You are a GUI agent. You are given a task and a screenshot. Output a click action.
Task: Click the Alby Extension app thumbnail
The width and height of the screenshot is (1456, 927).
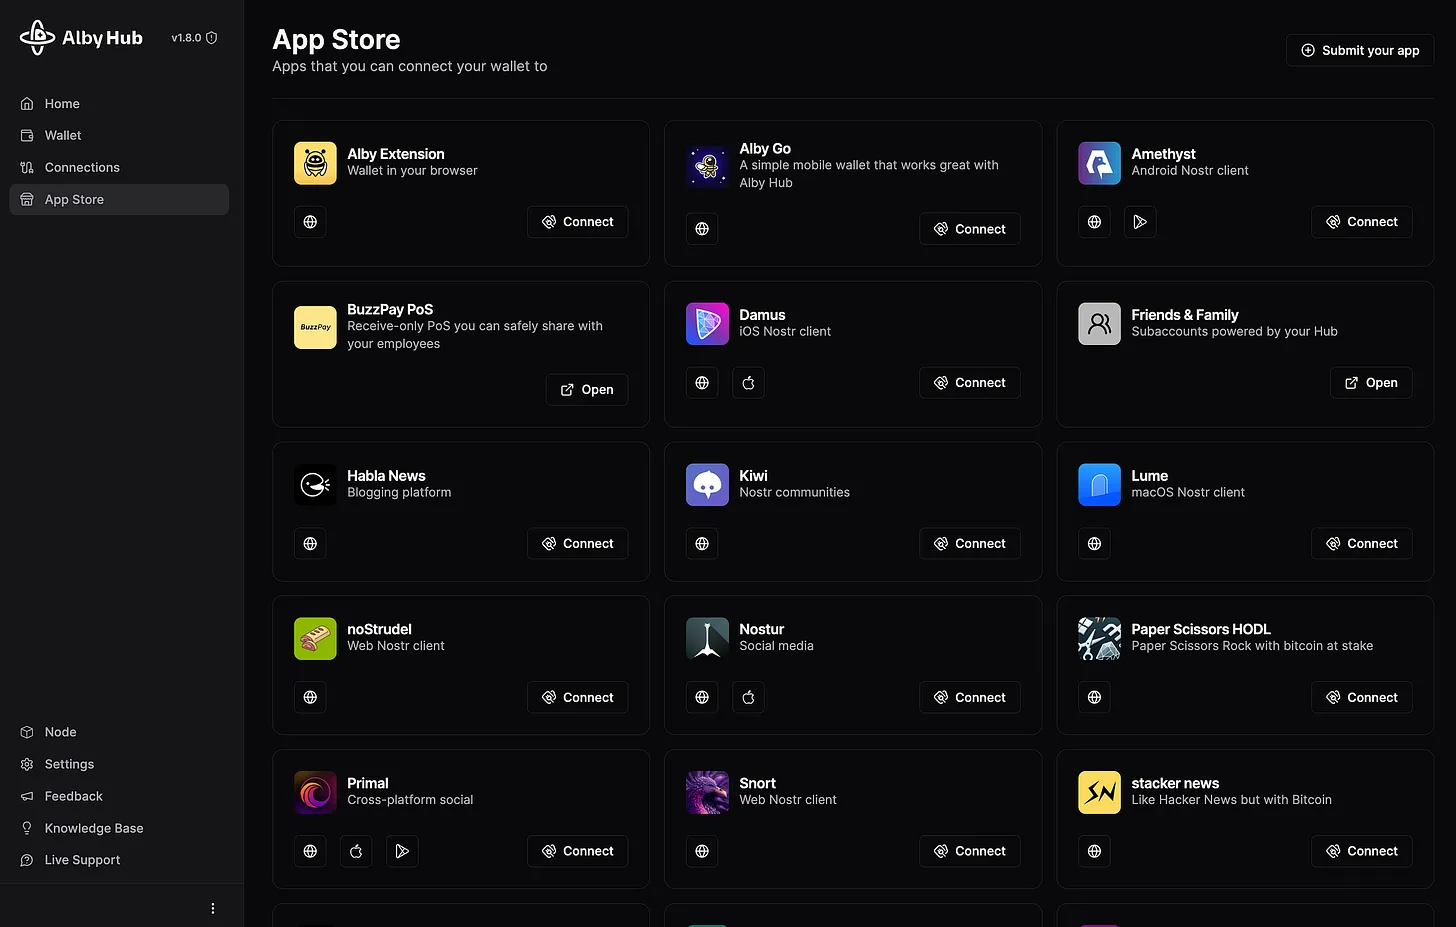coord(315,163)
